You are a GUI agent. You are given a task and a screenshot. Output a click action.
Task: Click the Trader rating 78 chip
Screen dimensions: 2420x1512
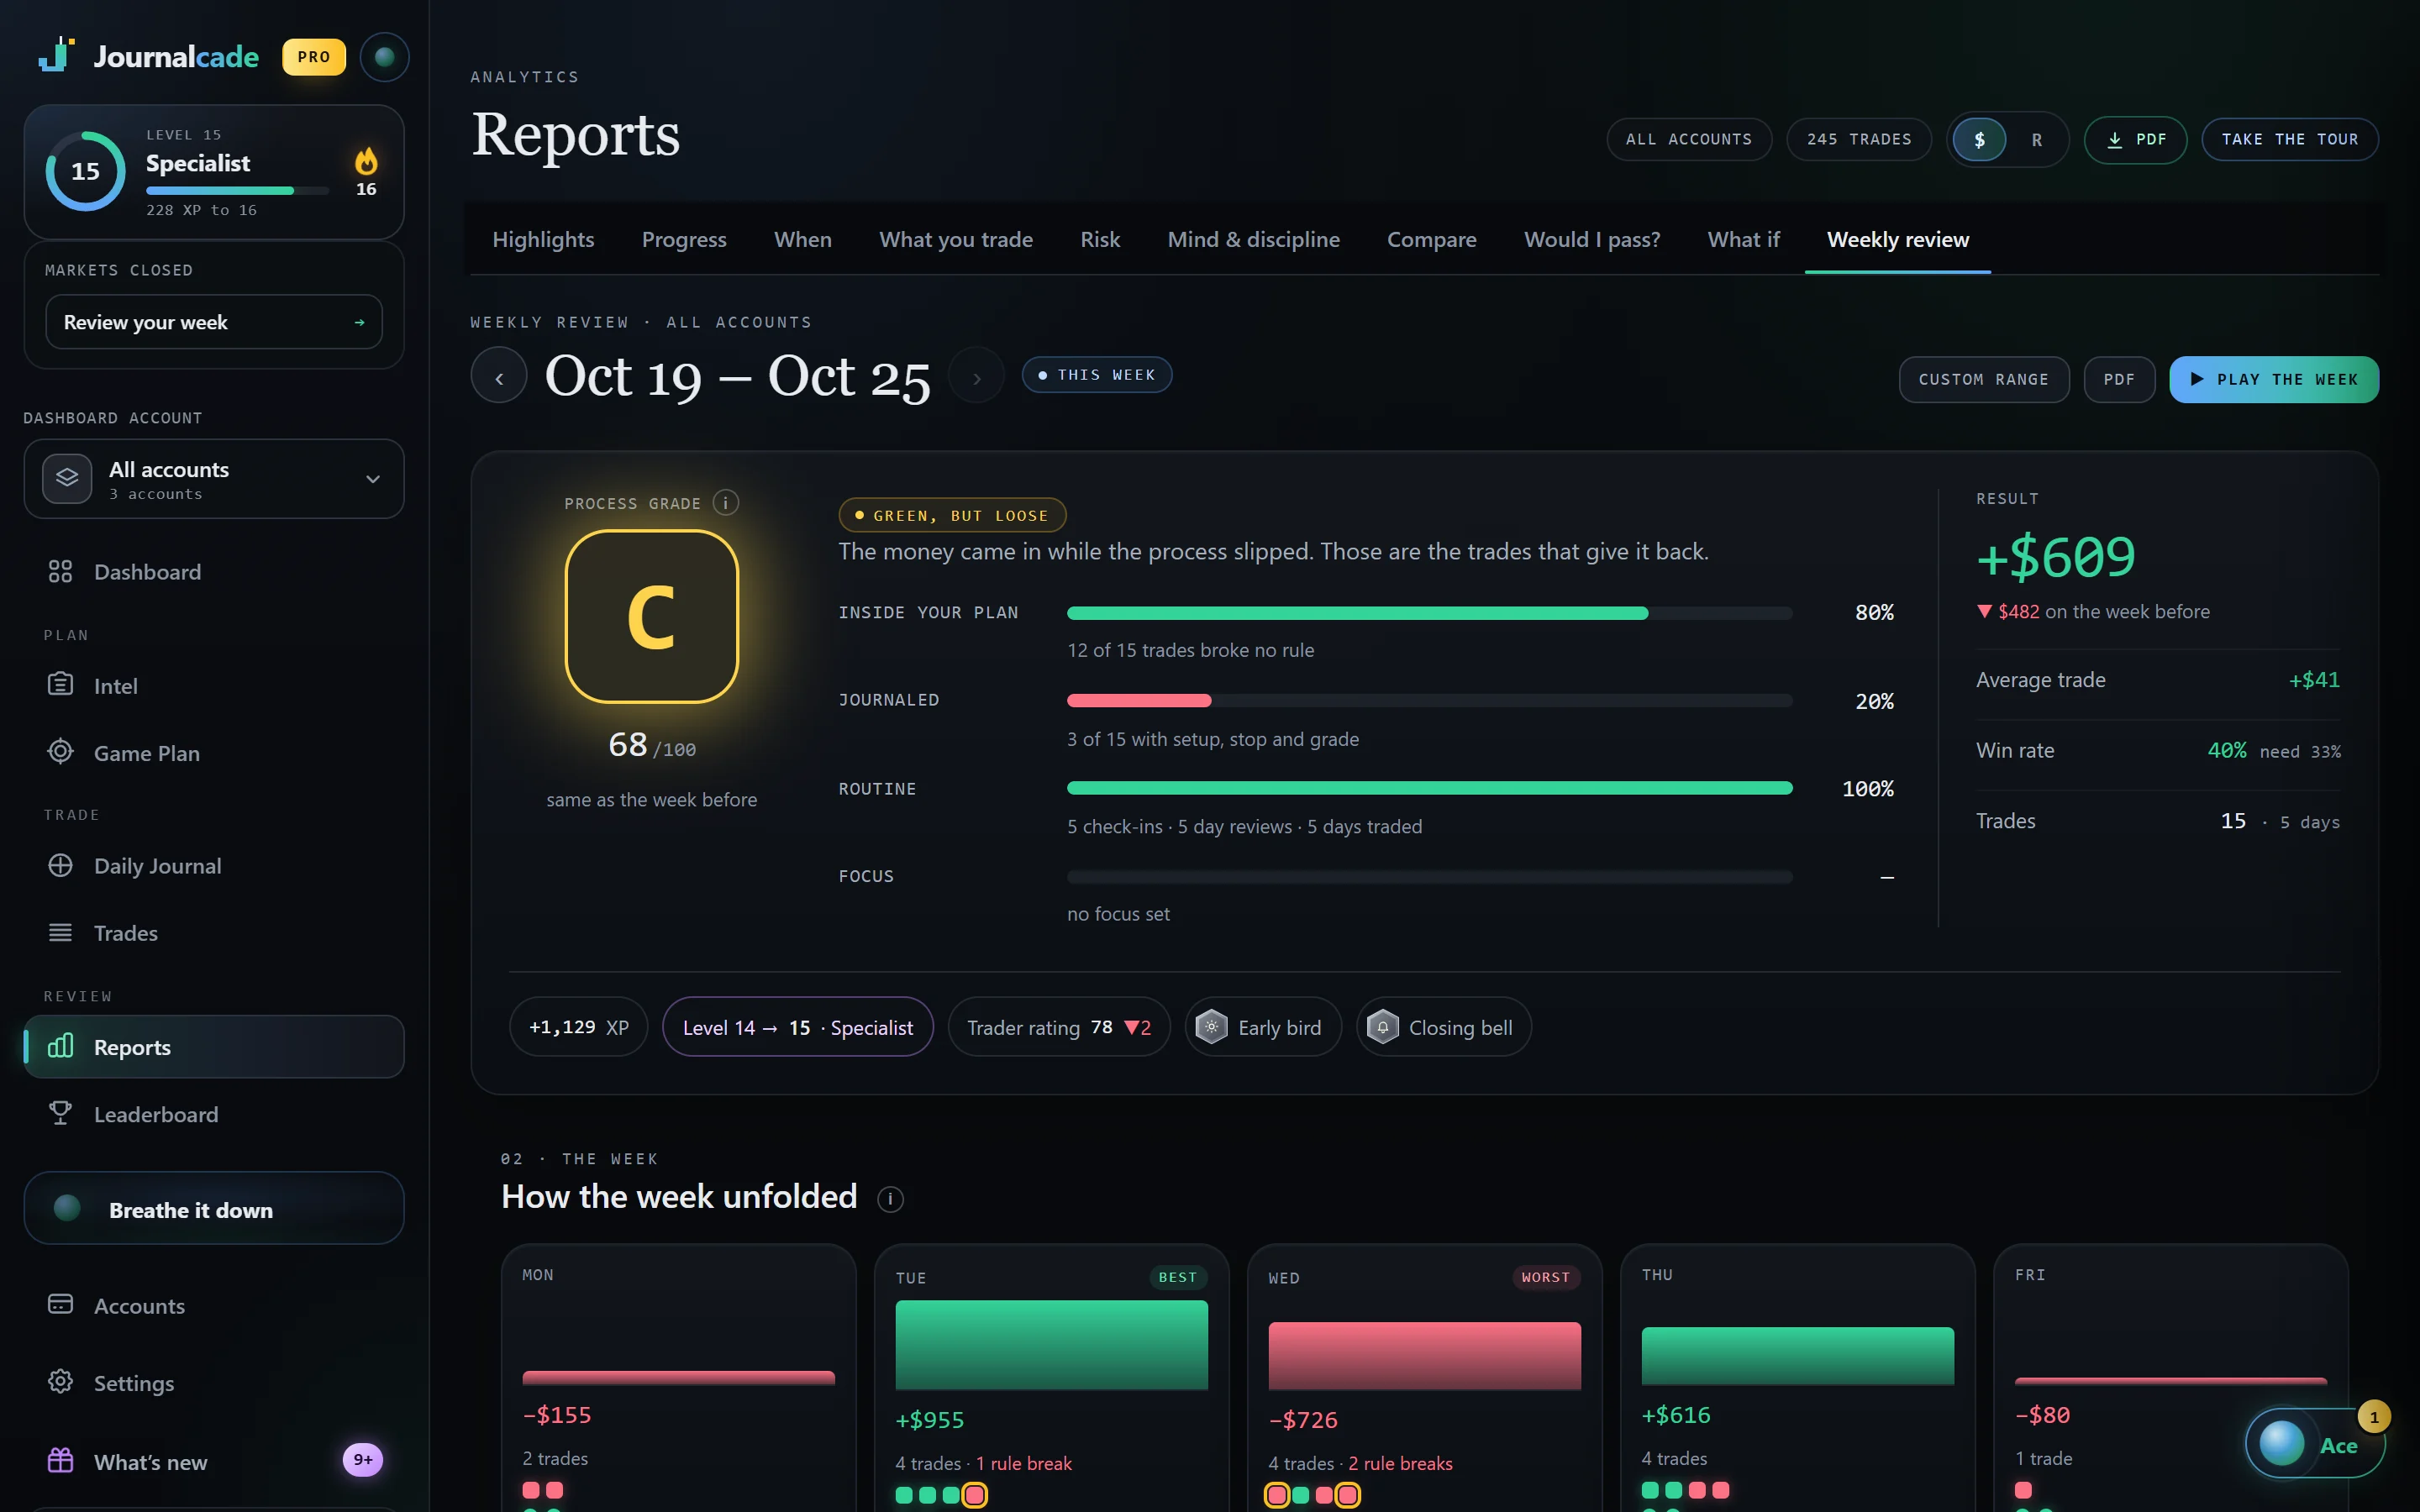pyautogui.click(x=1058, y=1027)
